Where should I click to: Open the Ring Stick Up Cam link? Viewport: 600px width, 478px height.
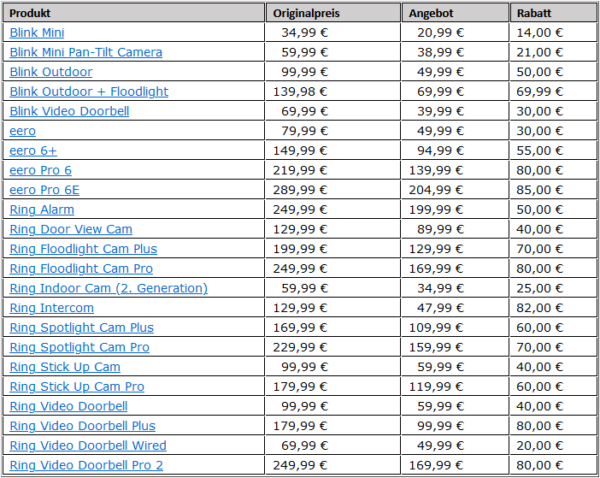65,367
